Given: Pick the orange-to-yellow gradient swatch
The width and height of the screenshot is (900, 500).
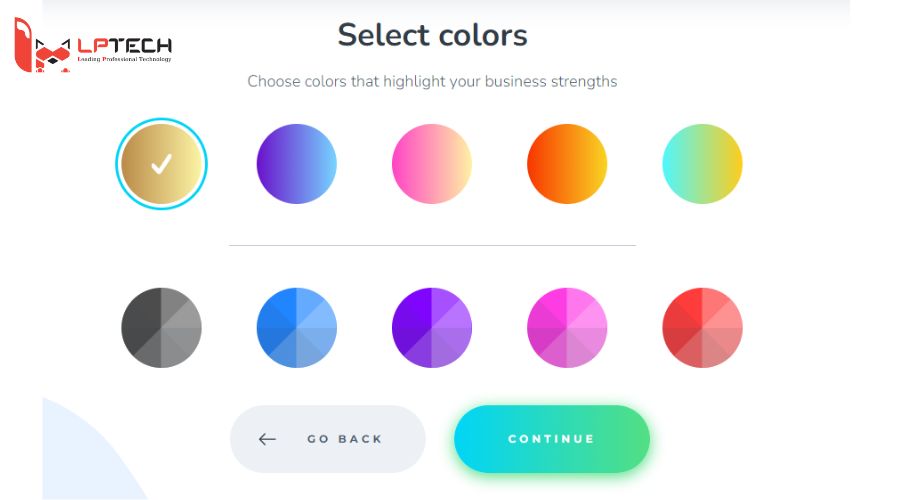Looking at the screenshot, I should [x=567, y=164].
